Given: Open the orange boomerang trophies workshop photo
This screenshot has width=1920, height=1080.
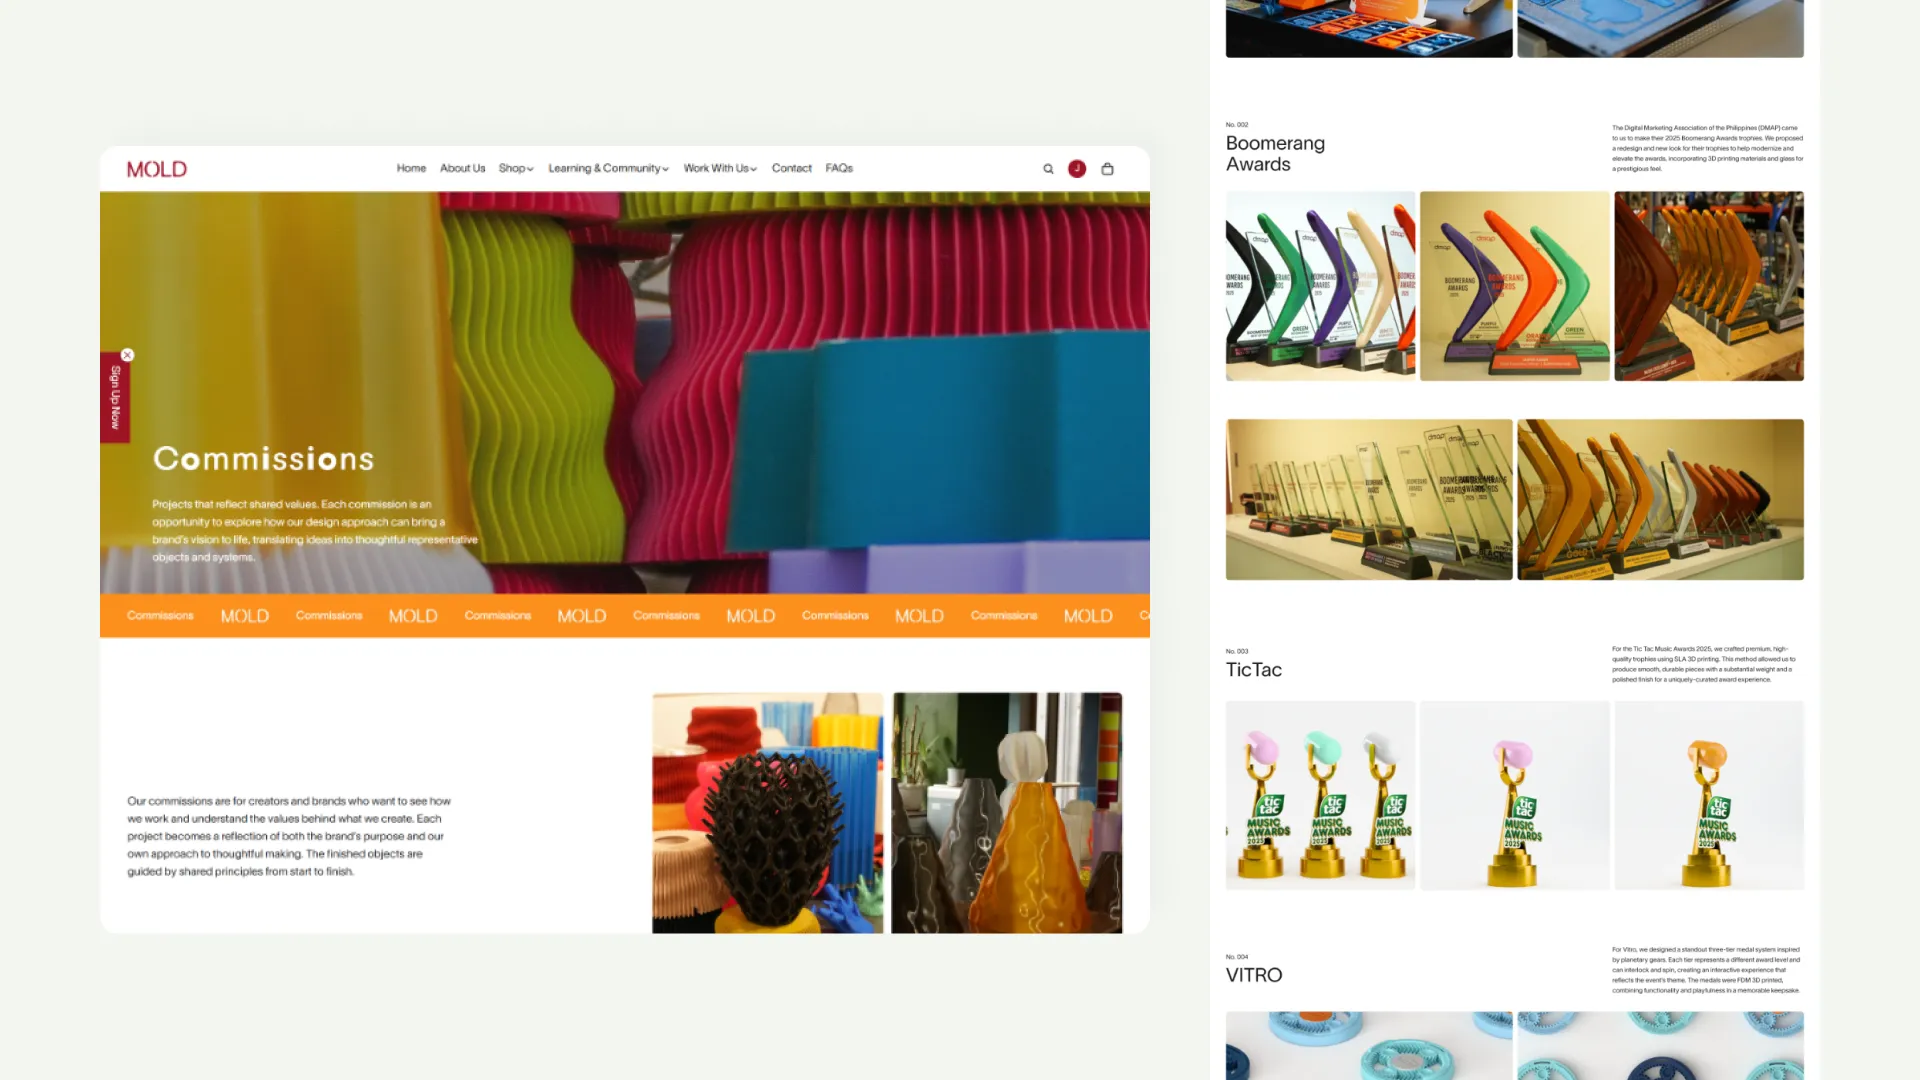Looking at the screenshot, I should pos(1708,286).
